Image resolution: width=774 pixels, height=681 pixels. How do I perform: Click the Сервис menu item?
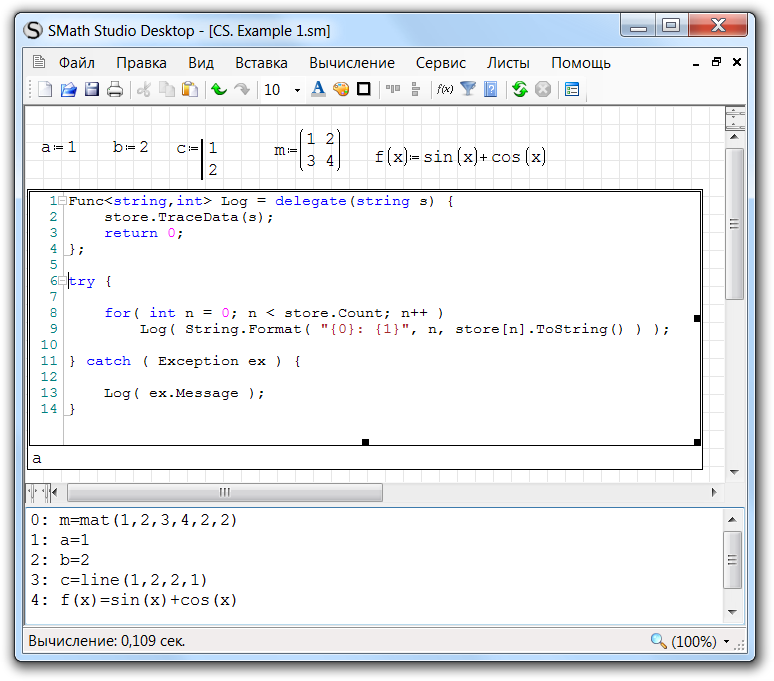coord(441,62)
